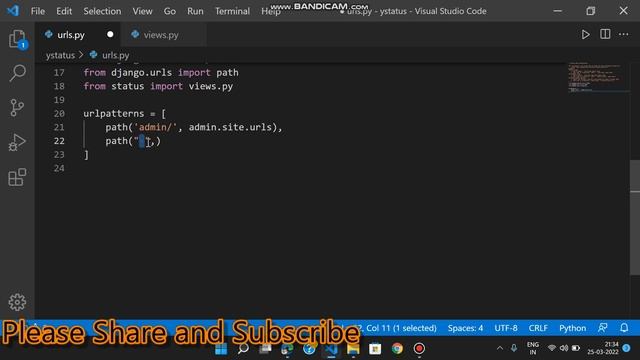Switch to the urls.py tab
Viewport: 640px width, 360px height.
78,35
